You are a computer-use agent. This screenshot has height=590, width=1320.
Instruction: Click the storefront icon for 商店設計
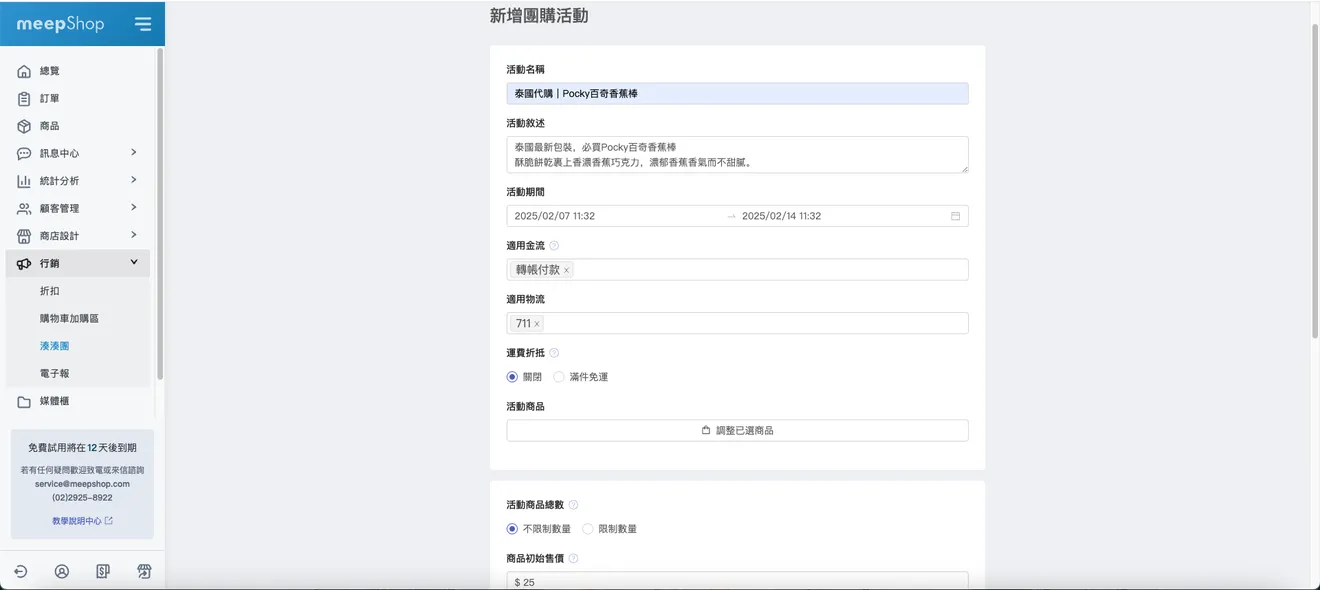point(24,236)
